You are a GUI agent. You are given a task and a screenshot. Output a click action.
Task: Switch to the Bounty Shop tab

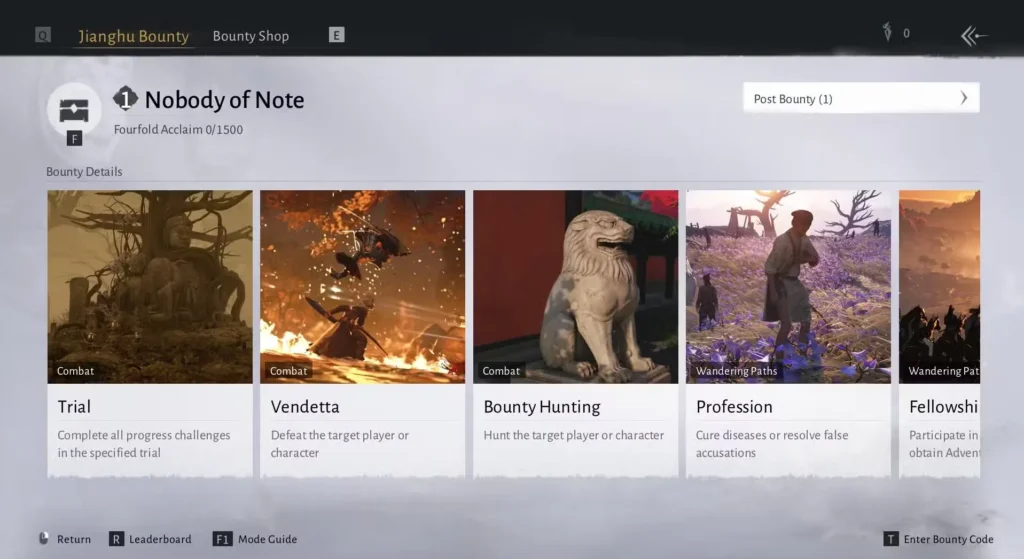pos(251,36)
